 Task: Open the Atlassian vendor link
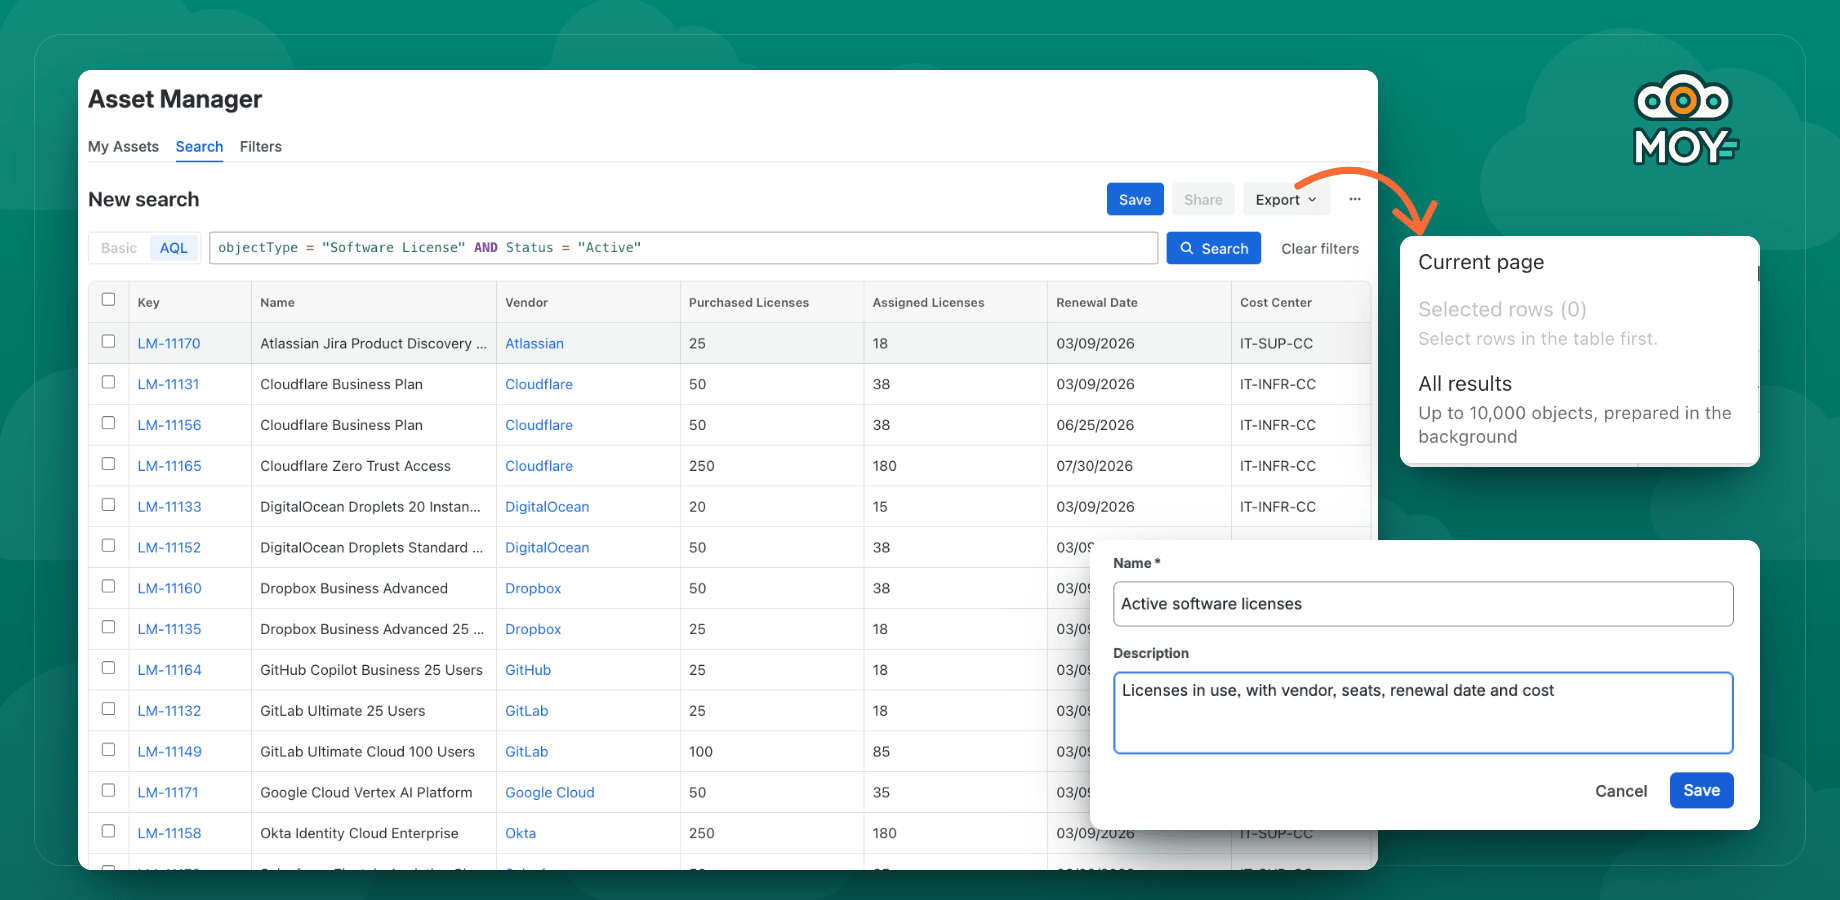(x=534, y=343)
